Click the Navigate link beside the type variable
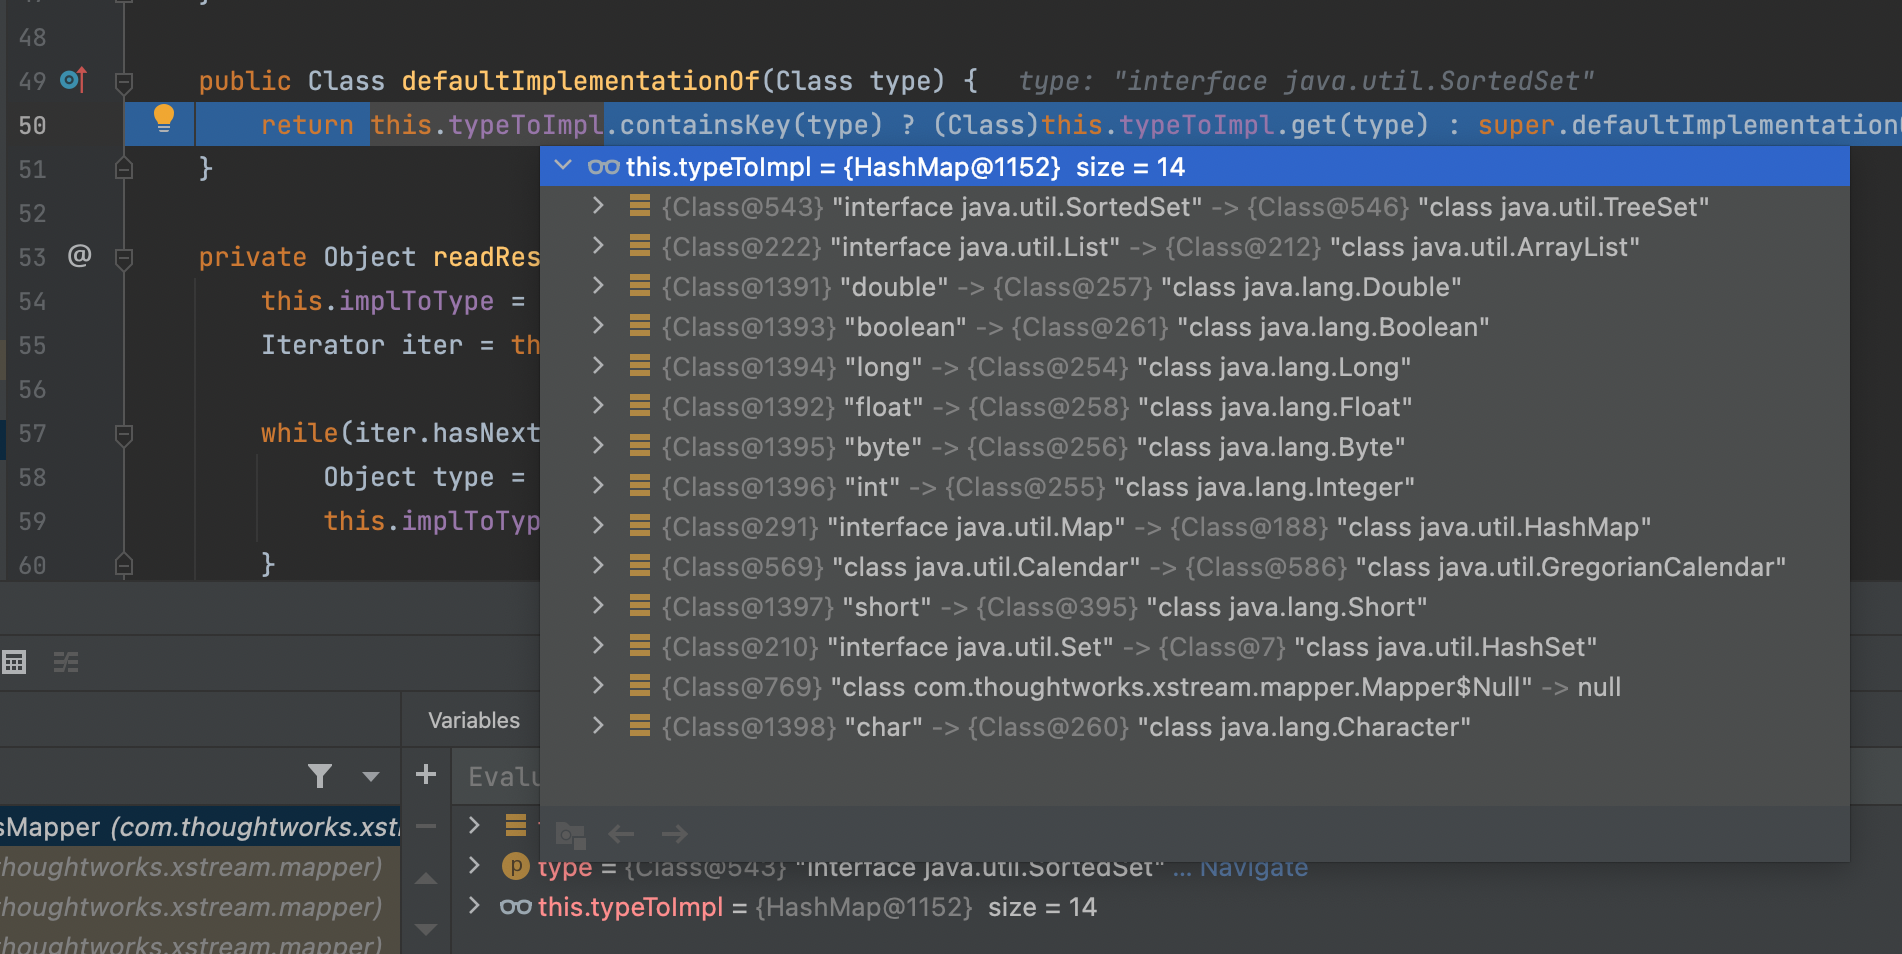 tap(1253, 868)
